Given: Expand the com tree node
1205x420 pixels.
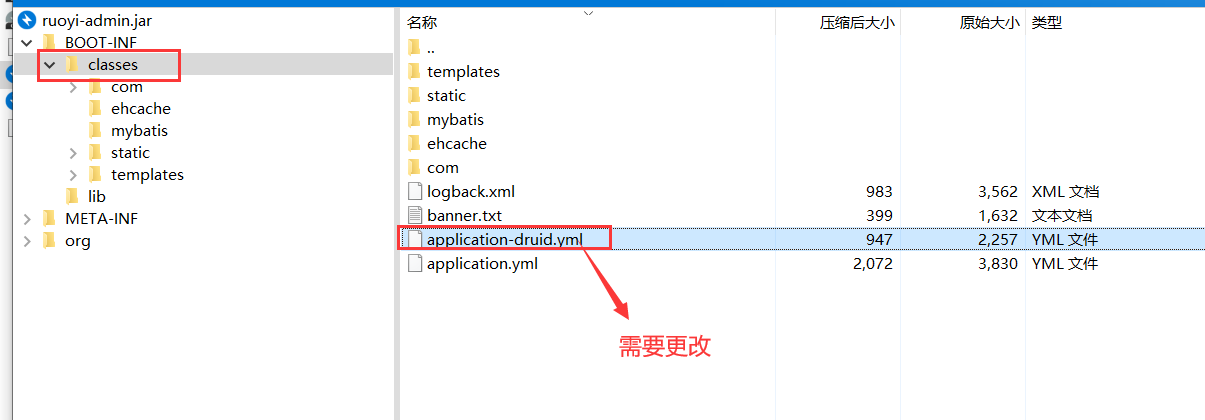Looking at the screenshot, I should (x=73, y=86).
